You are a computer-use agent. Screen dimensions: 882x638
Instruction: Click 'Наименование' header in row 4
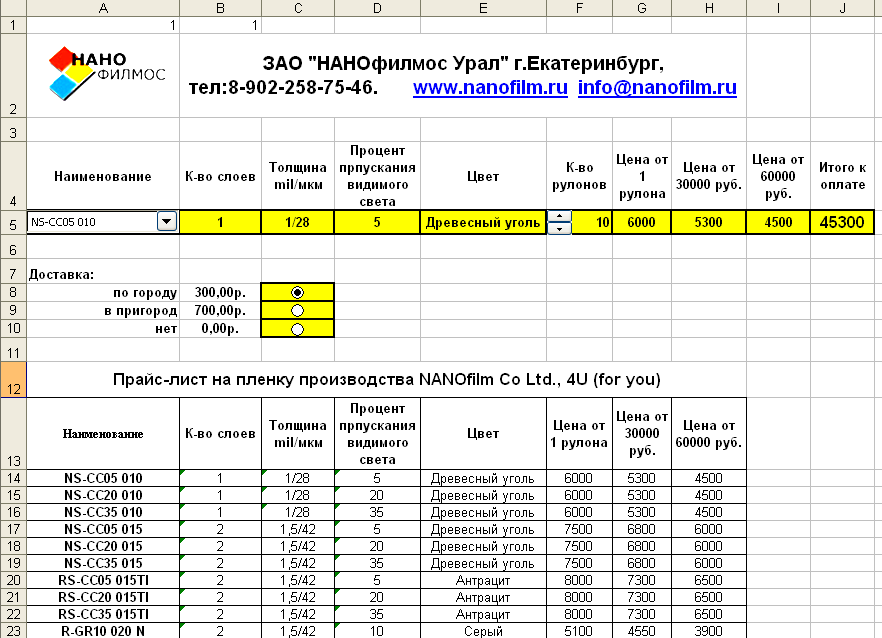point(103,176)
